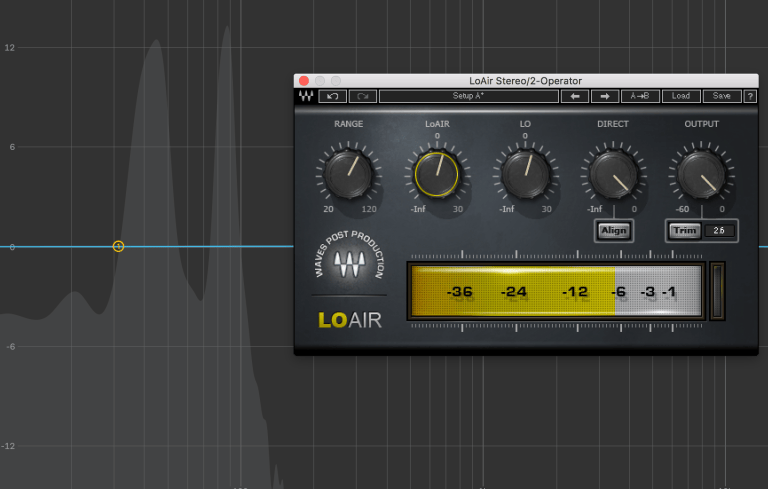The image size is (768, 489).
Task: Close the LoAir plugin window
Action: point(304,80)
